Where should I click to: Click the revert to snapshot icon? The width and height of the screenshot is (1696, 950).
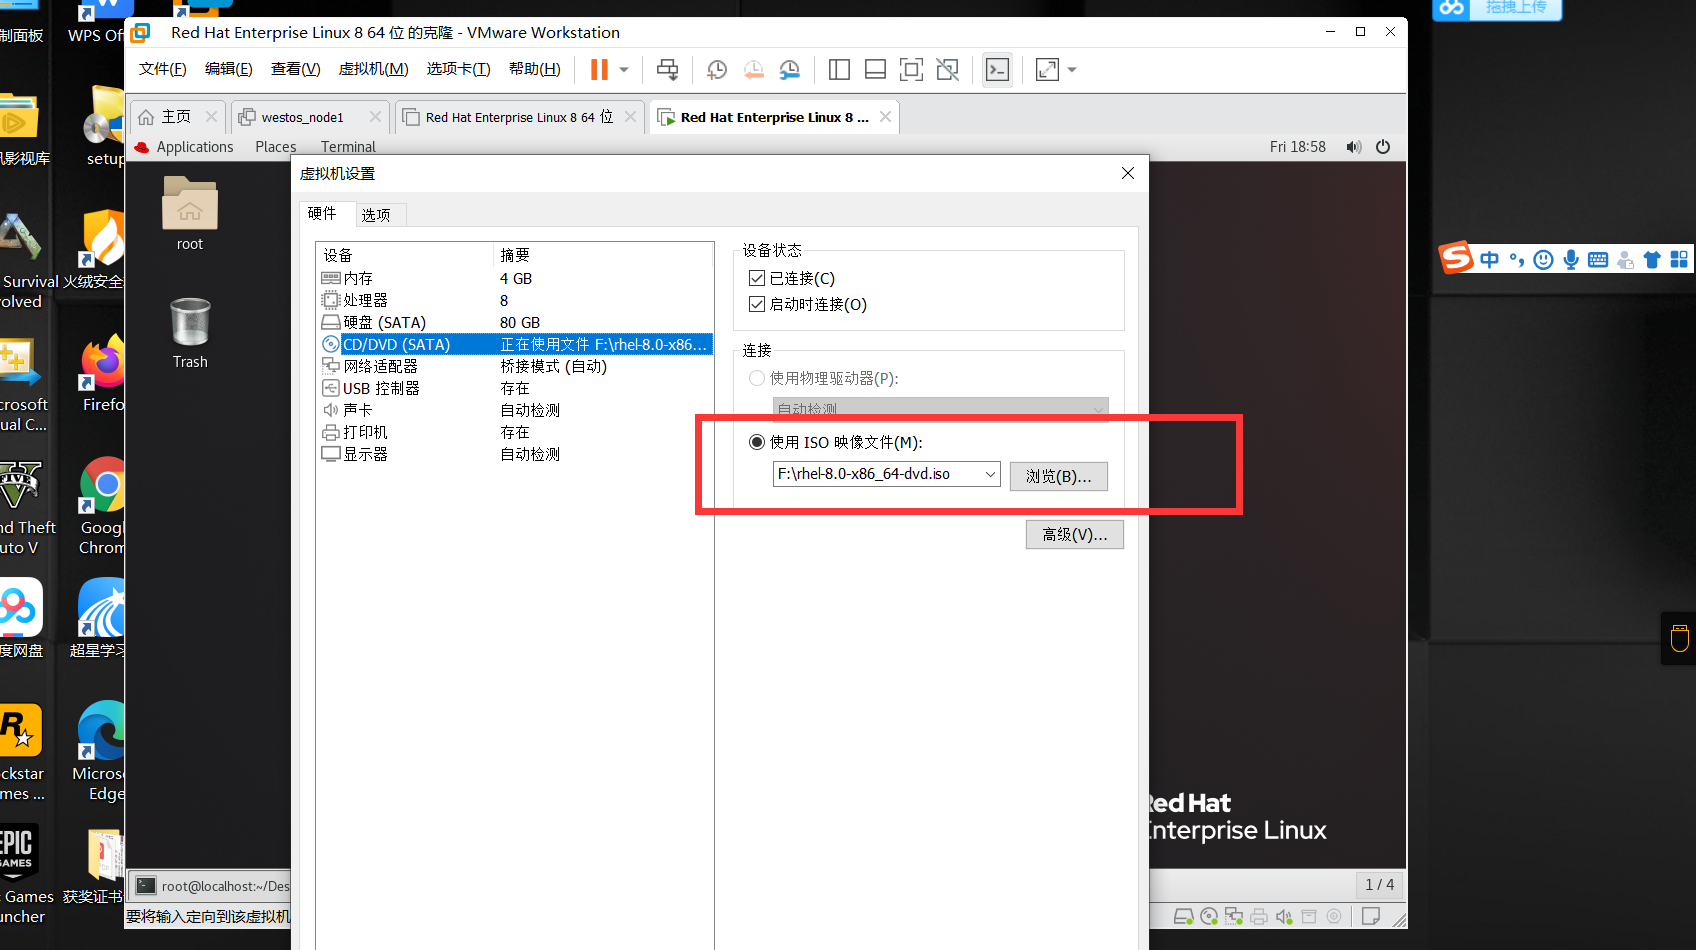point(754,69)
